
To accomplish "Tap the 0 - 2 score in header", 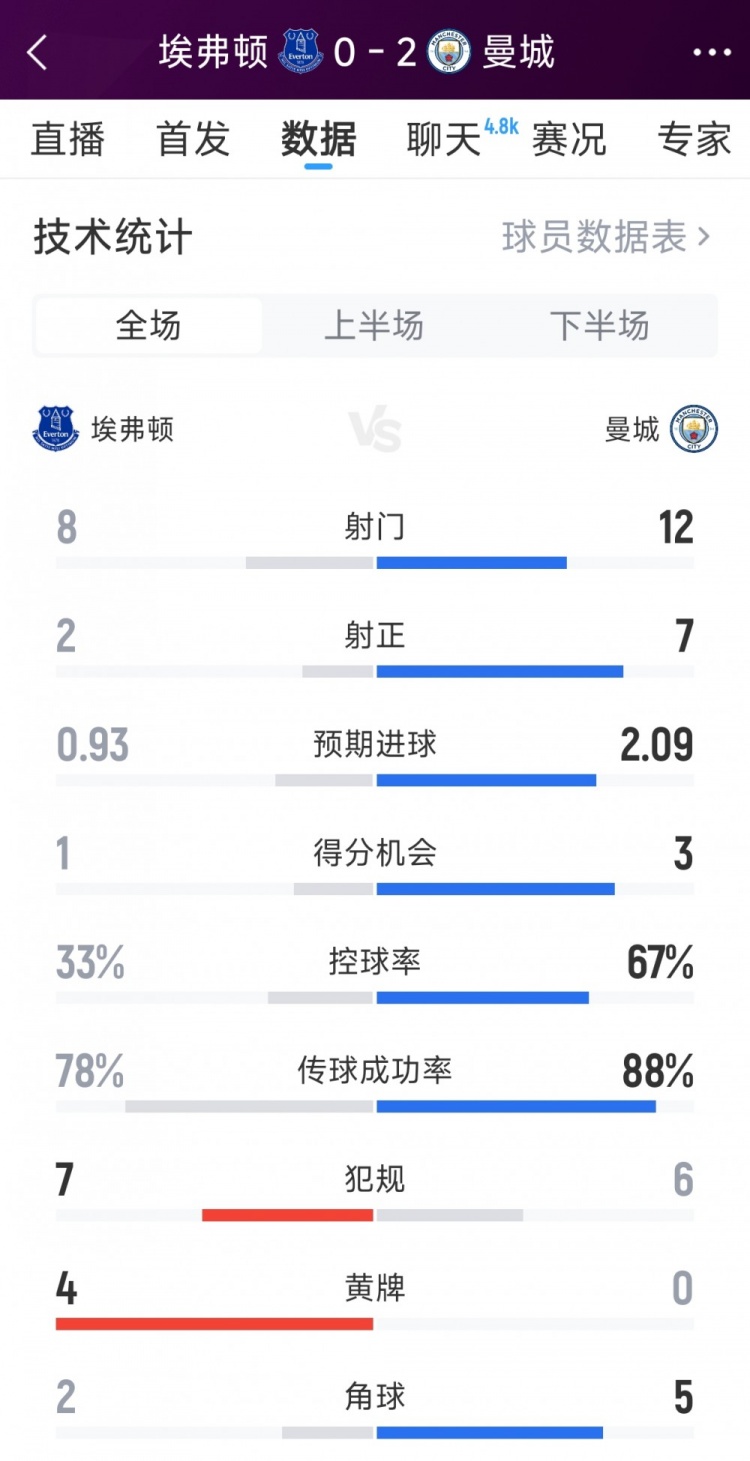I will (x=375, y=52).
